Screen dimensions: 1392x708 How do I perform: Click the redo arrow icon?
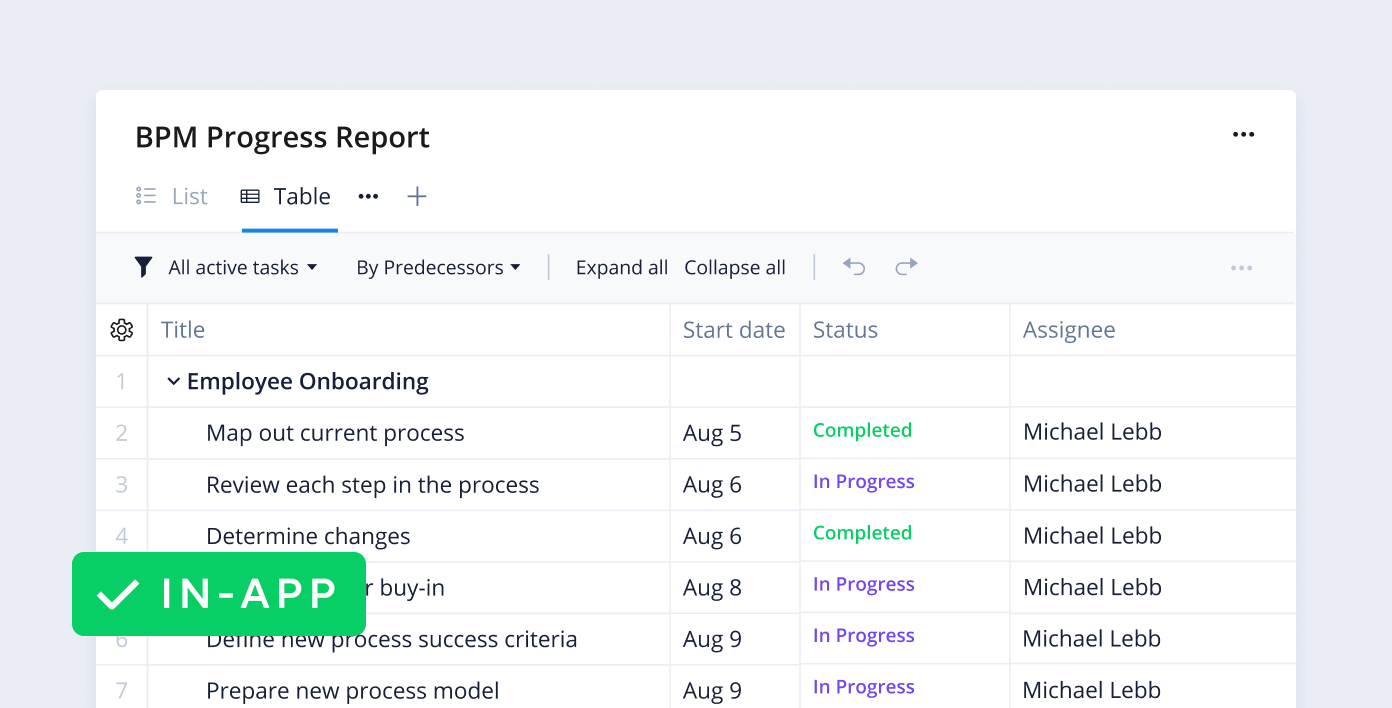point(906,267)
